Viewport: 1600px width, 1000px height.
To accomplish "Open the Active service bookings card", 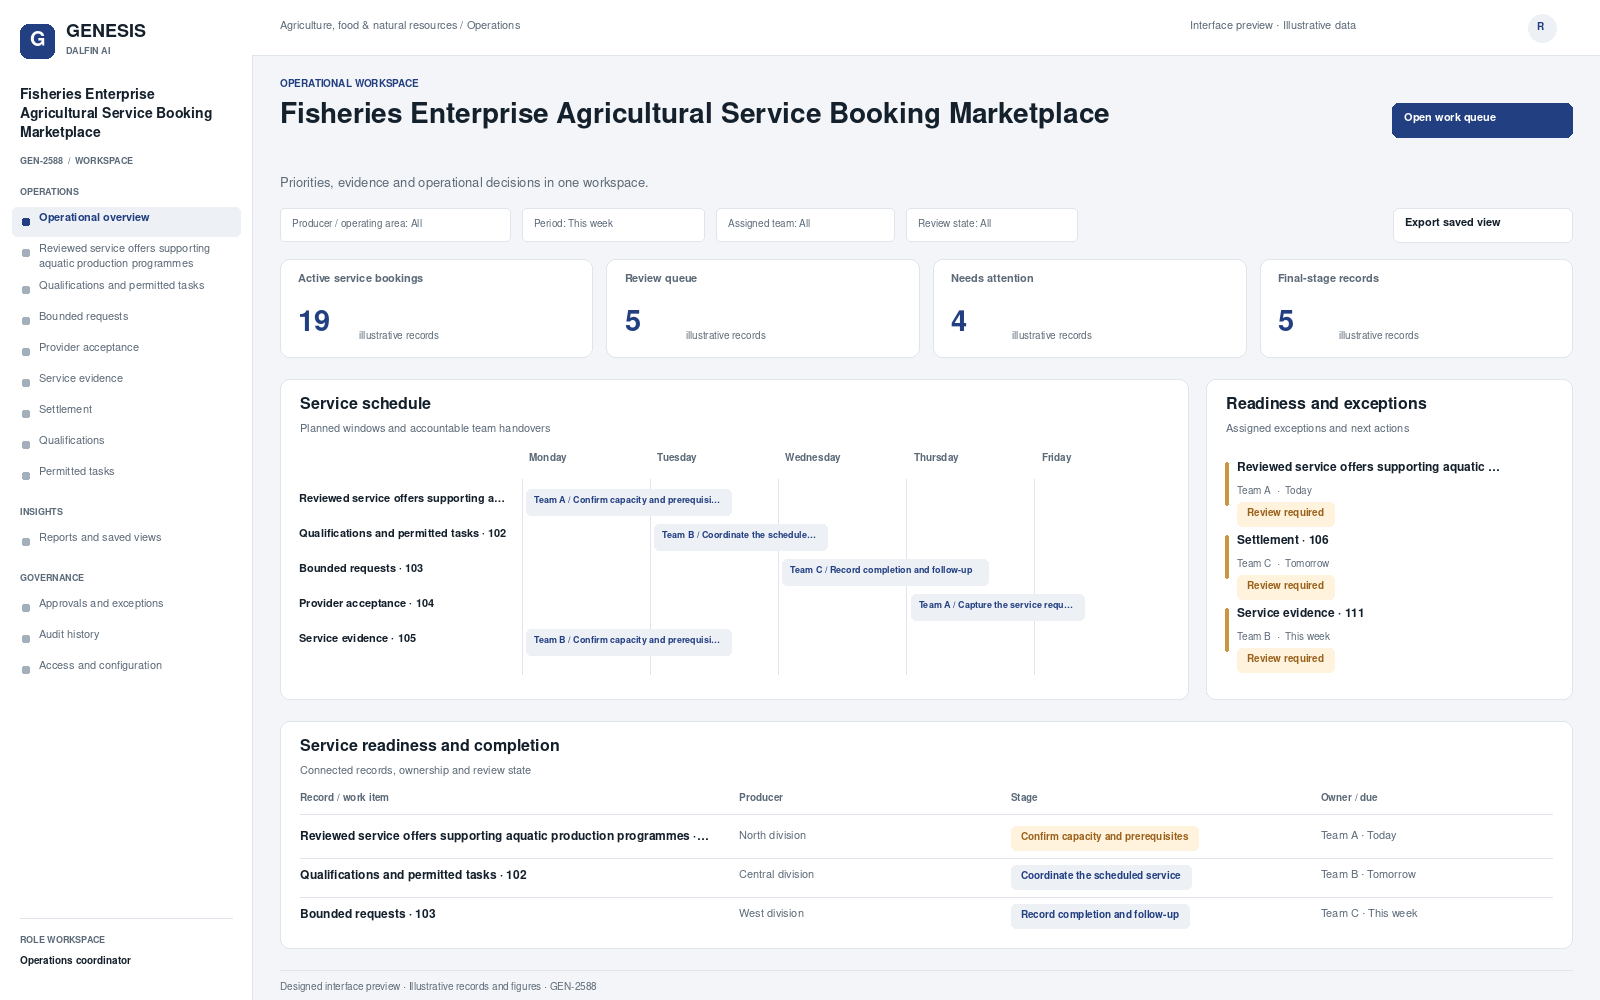I will point(436,308).
